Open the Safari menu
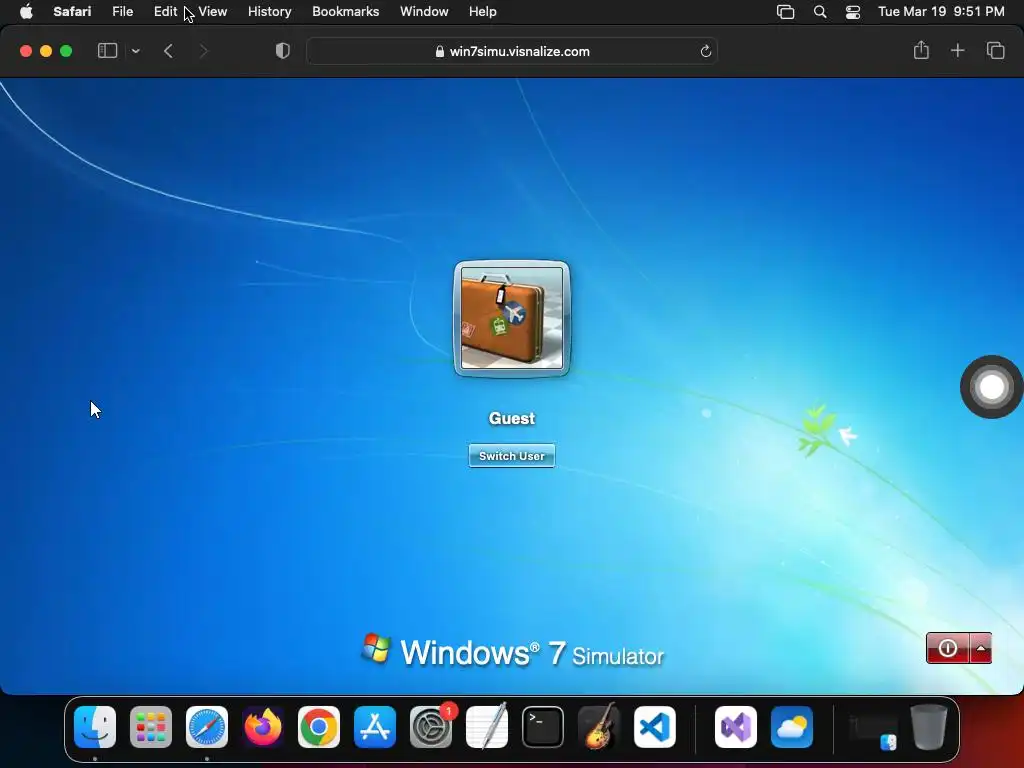 pos(72,12)
